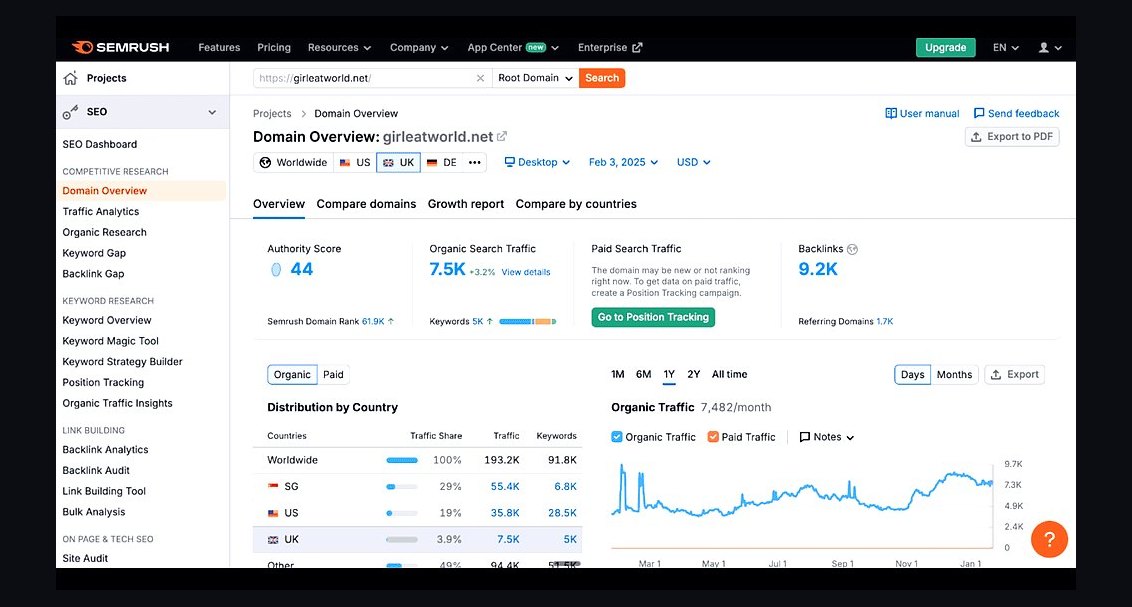Click Go to Position Tracking button
This screenshot has height=607, width=1132.
pos(653,318)
